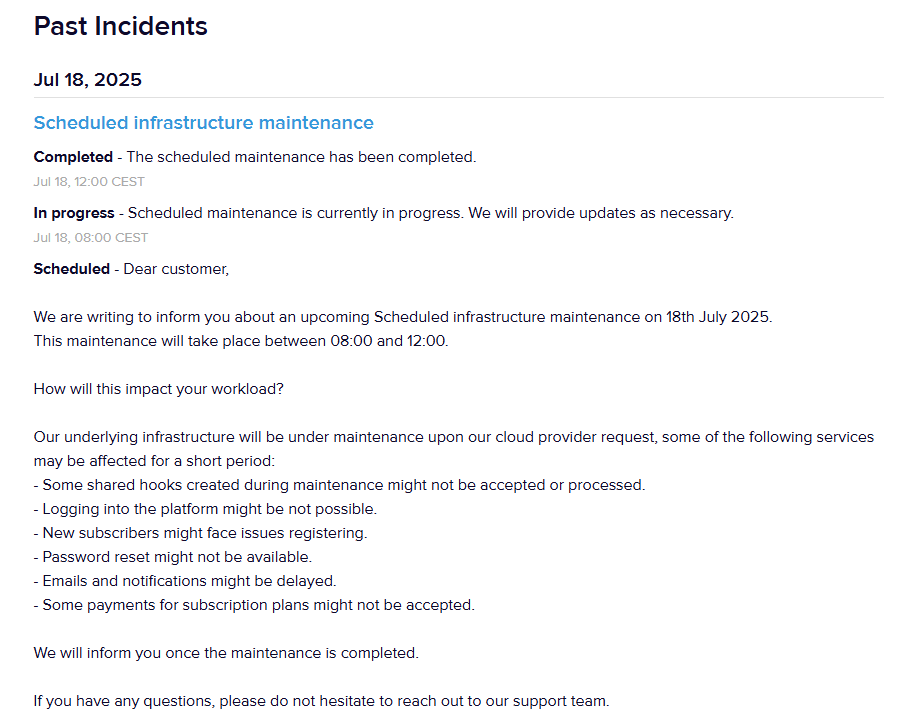Click the 'New subscribers' bullet line

pos(200,533)
